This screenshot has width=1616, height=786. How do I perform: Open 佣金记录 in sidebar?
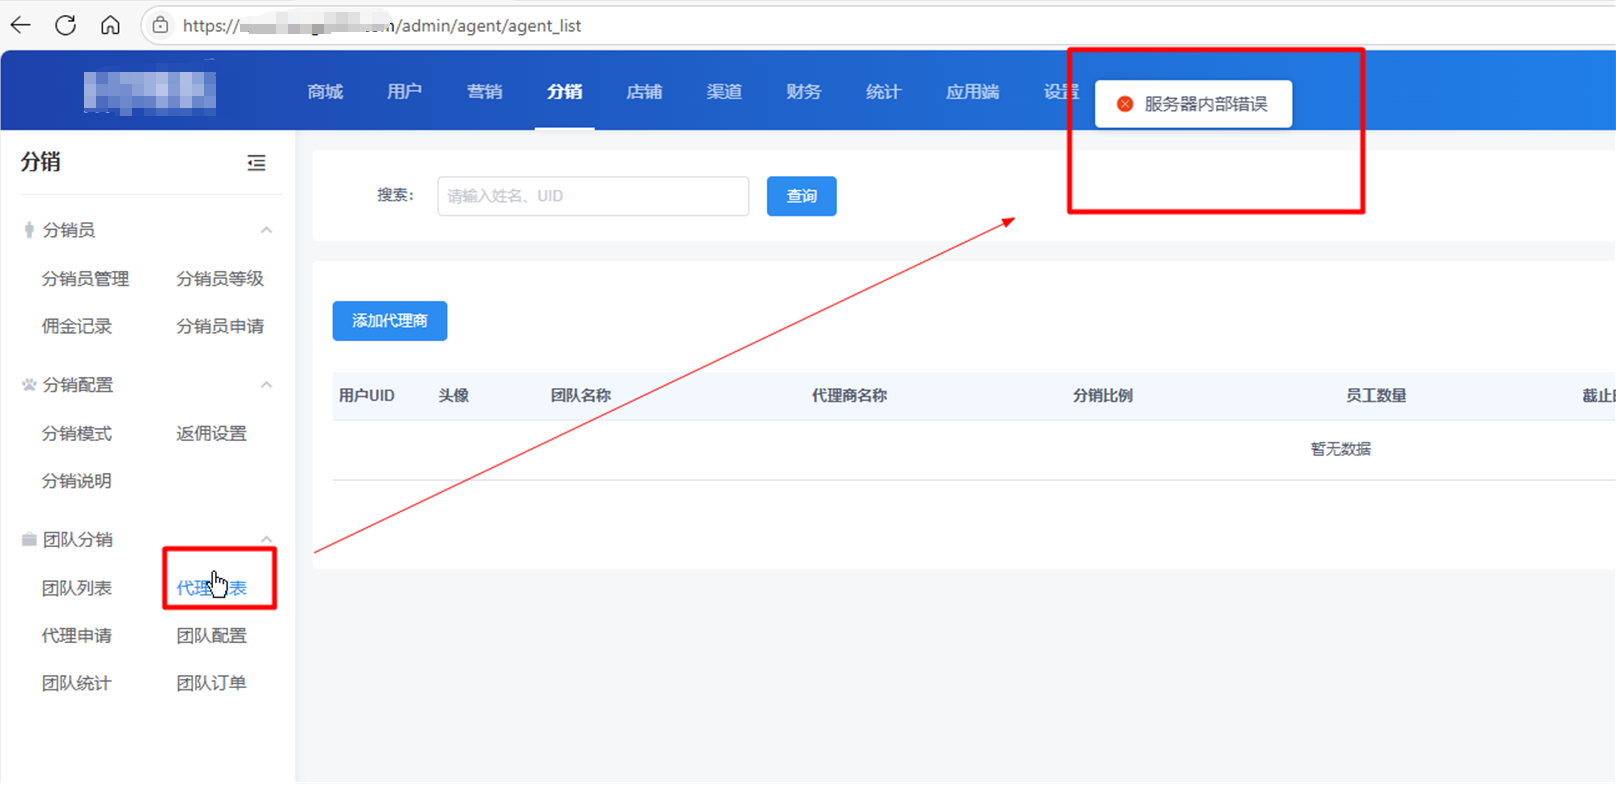tap(76, 326)
